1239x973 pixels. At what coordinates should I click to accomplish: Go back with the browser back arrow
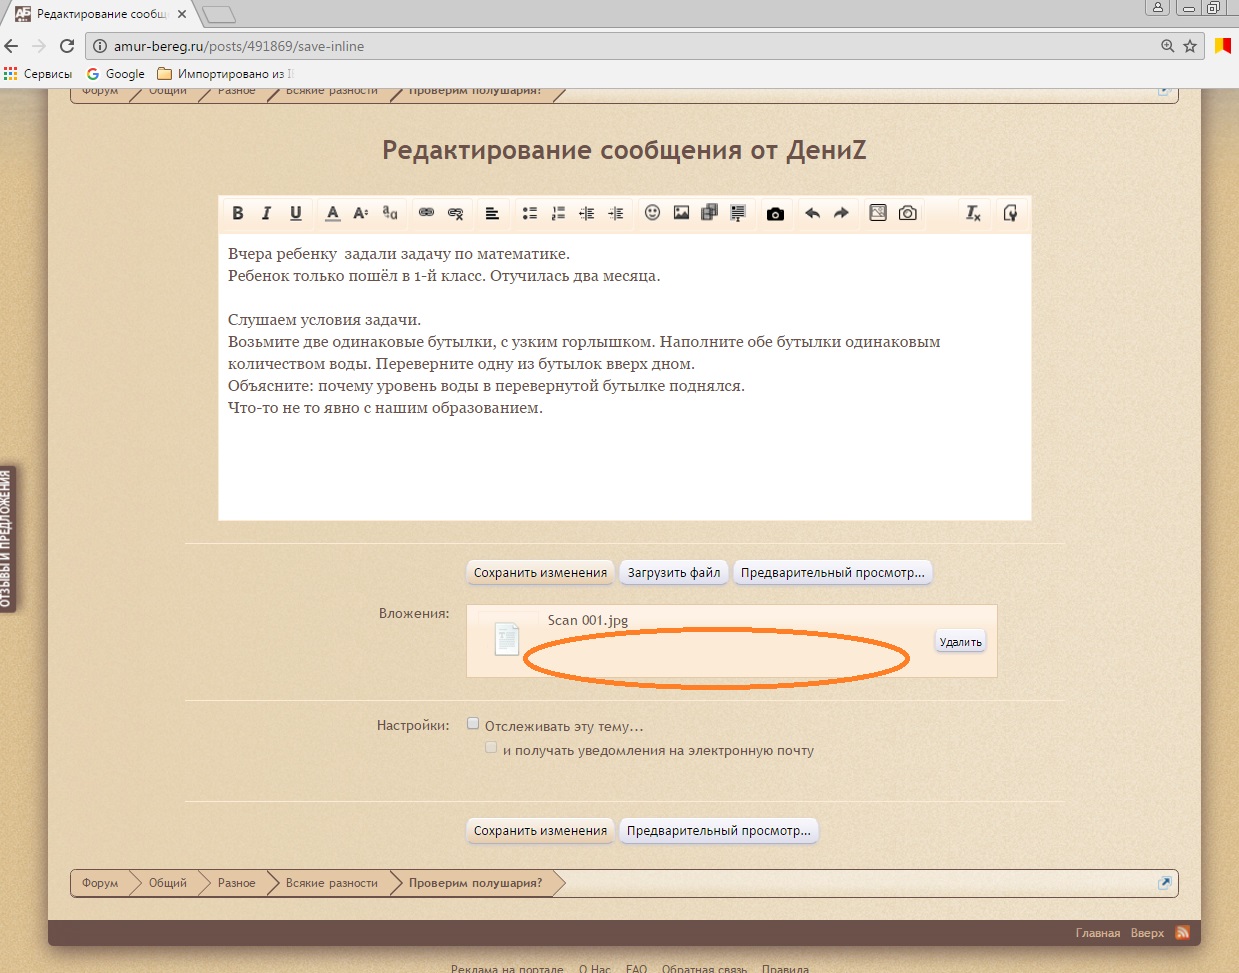click(12, 46)
